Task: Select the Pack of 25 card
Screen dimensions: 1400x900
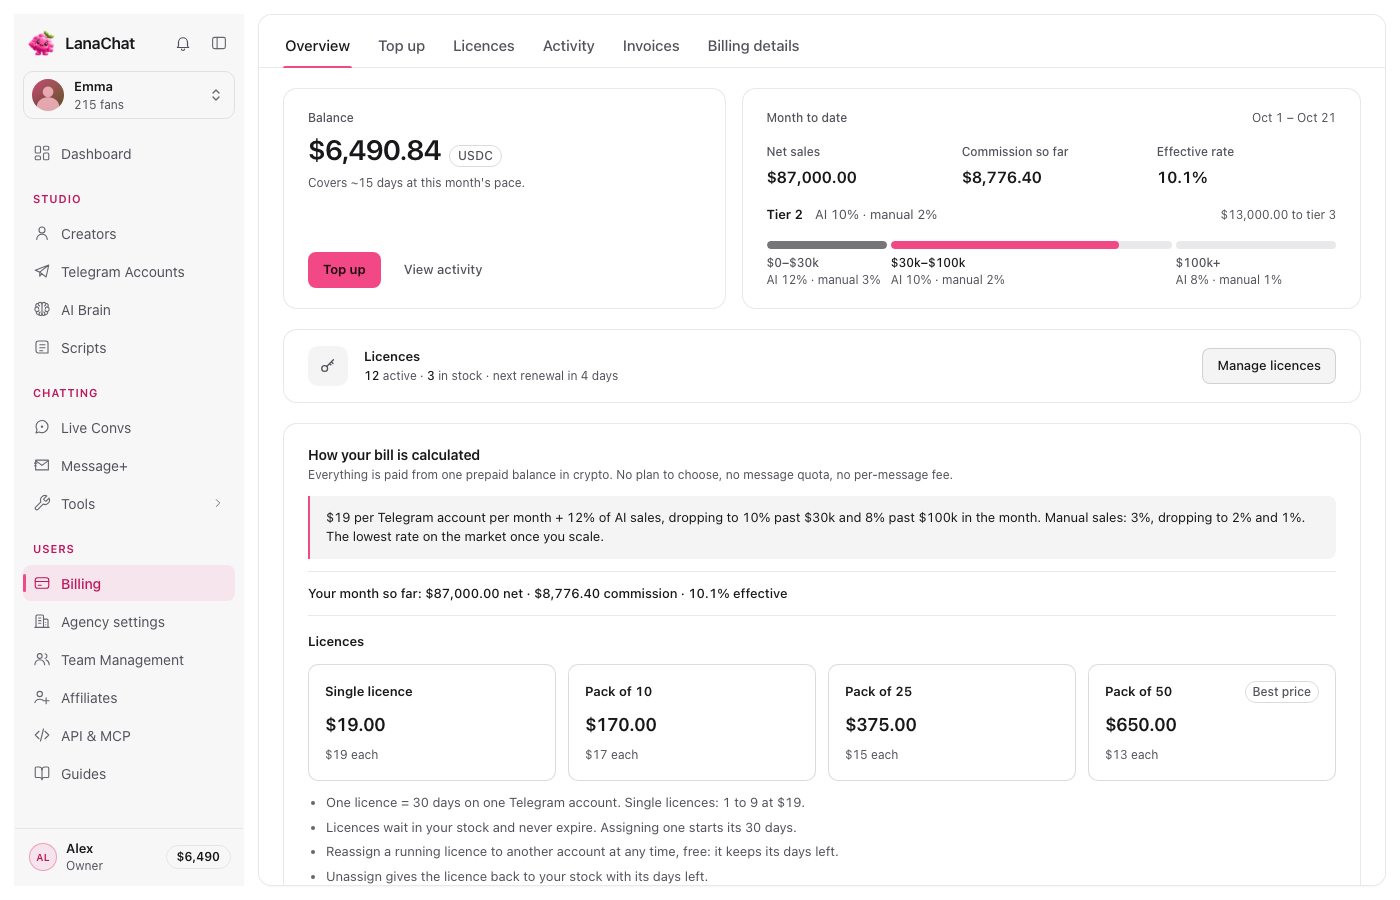Action: (952, 722)
